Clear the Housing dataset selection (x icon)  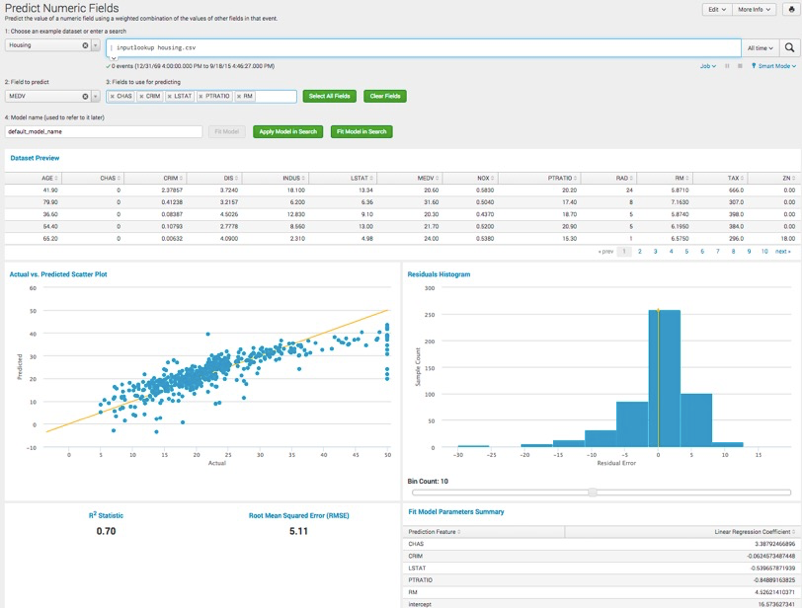click(x=84, y=46)
